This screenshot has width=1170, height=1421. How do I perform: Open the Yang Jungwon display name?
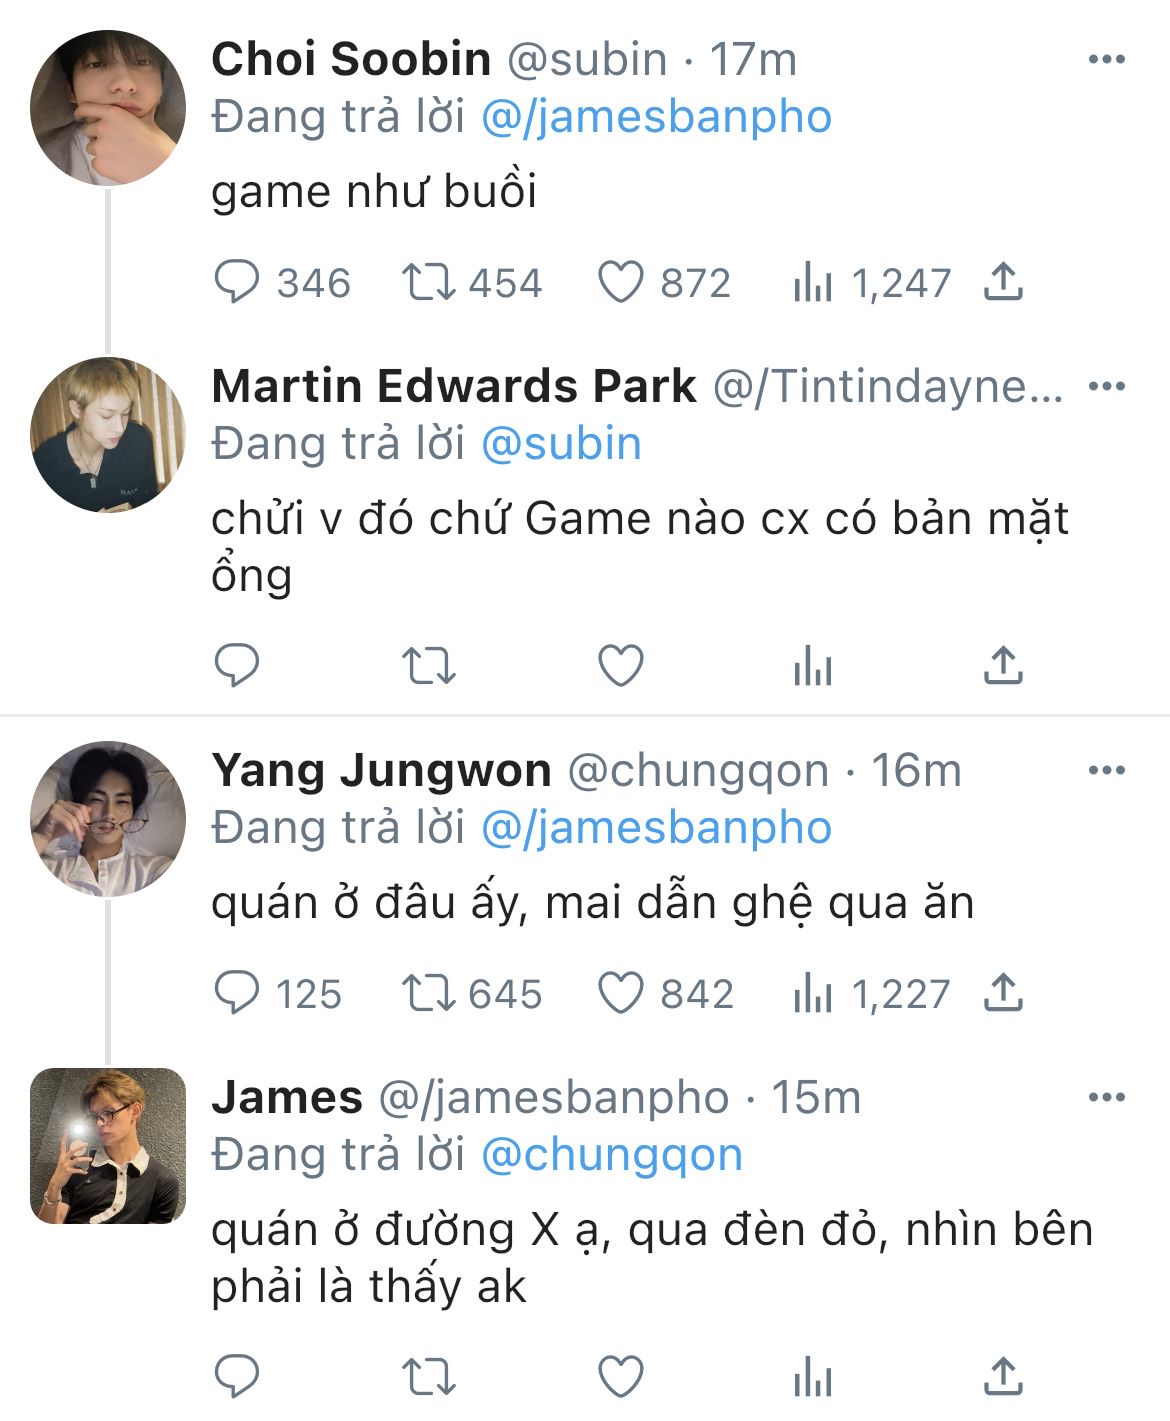[381, 770]
